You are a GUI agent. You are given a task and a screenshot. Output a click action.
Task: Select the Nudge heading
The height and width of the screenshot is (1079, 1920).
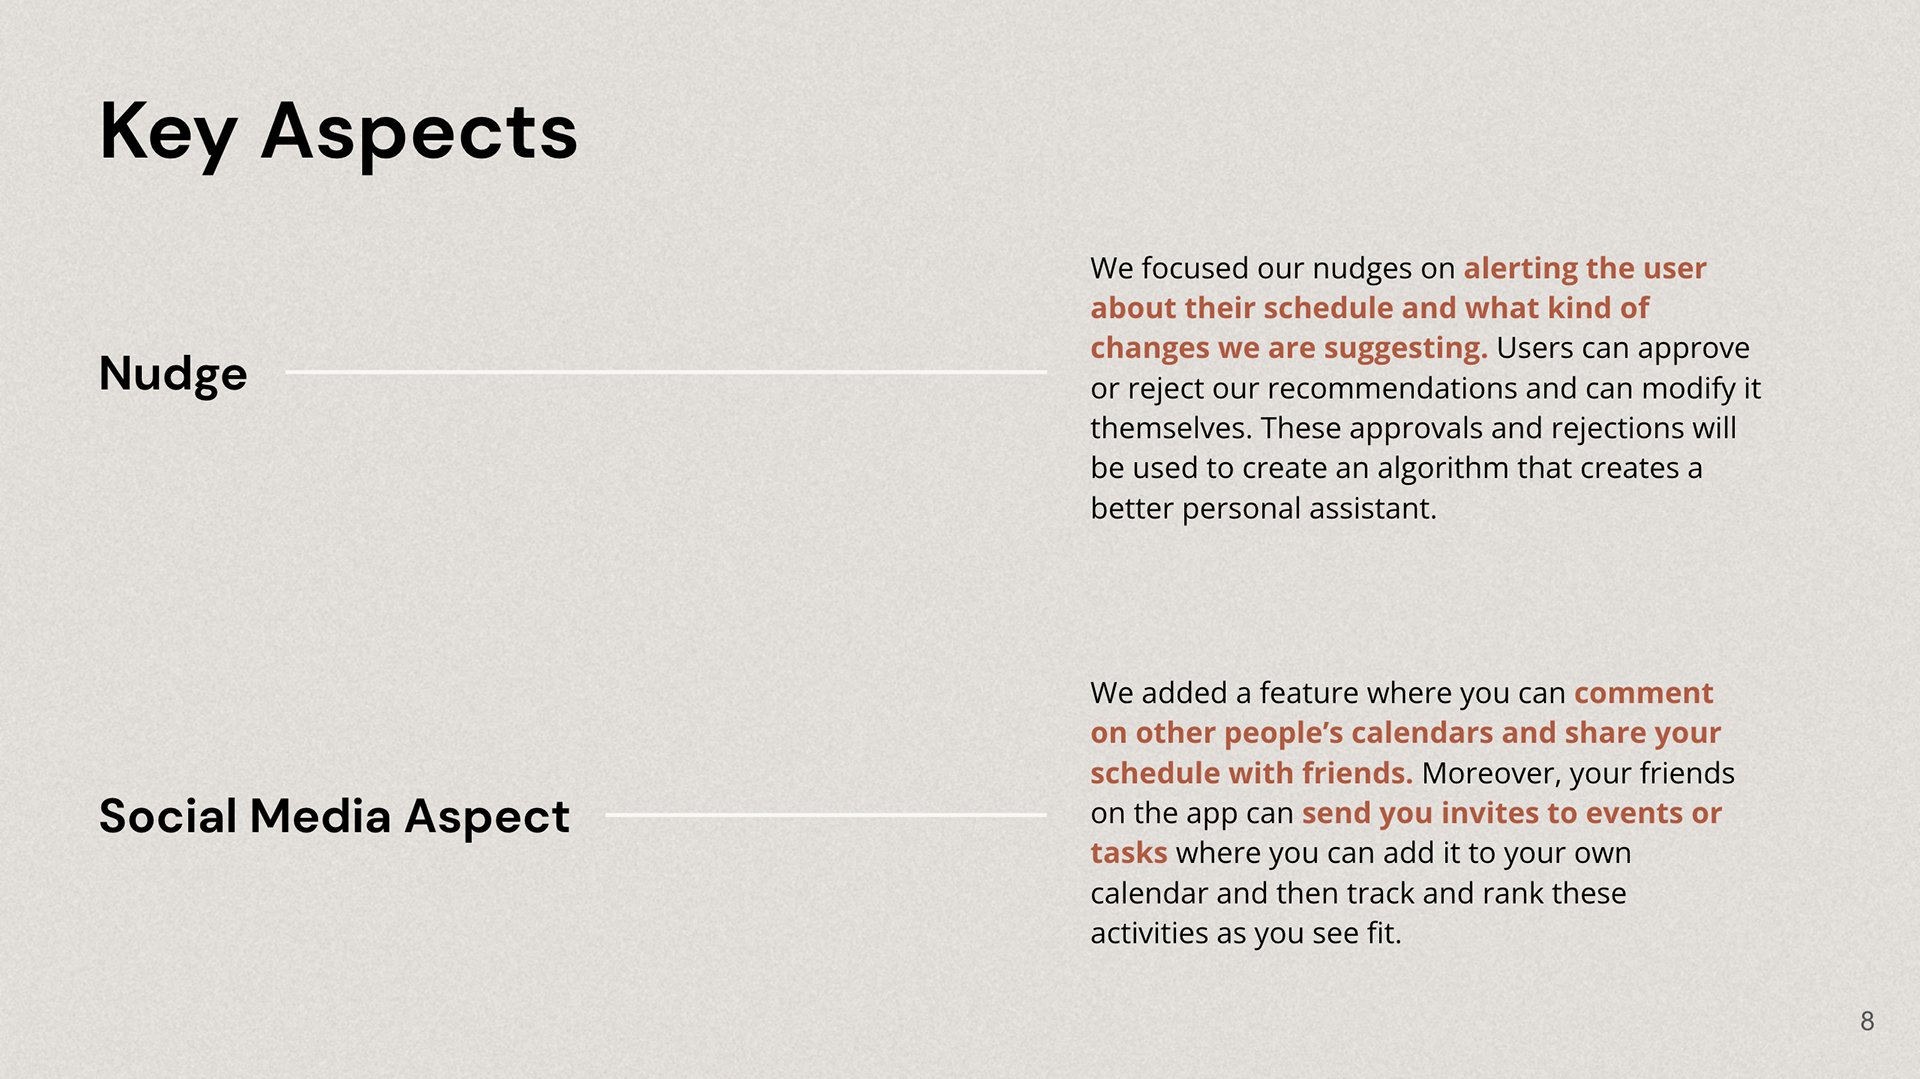point(173,374)
